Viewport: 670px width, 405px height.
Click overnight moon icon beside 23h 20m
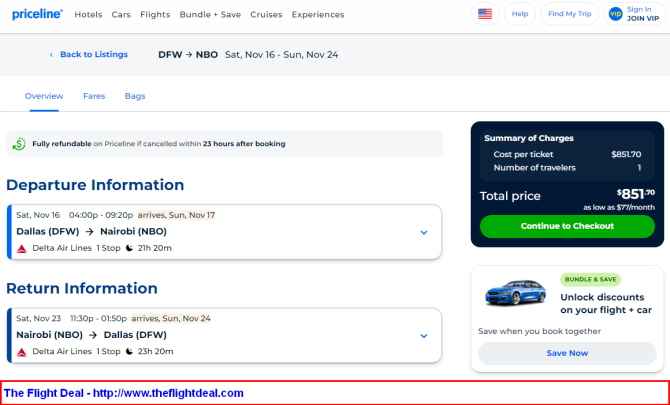coord(129,352)
